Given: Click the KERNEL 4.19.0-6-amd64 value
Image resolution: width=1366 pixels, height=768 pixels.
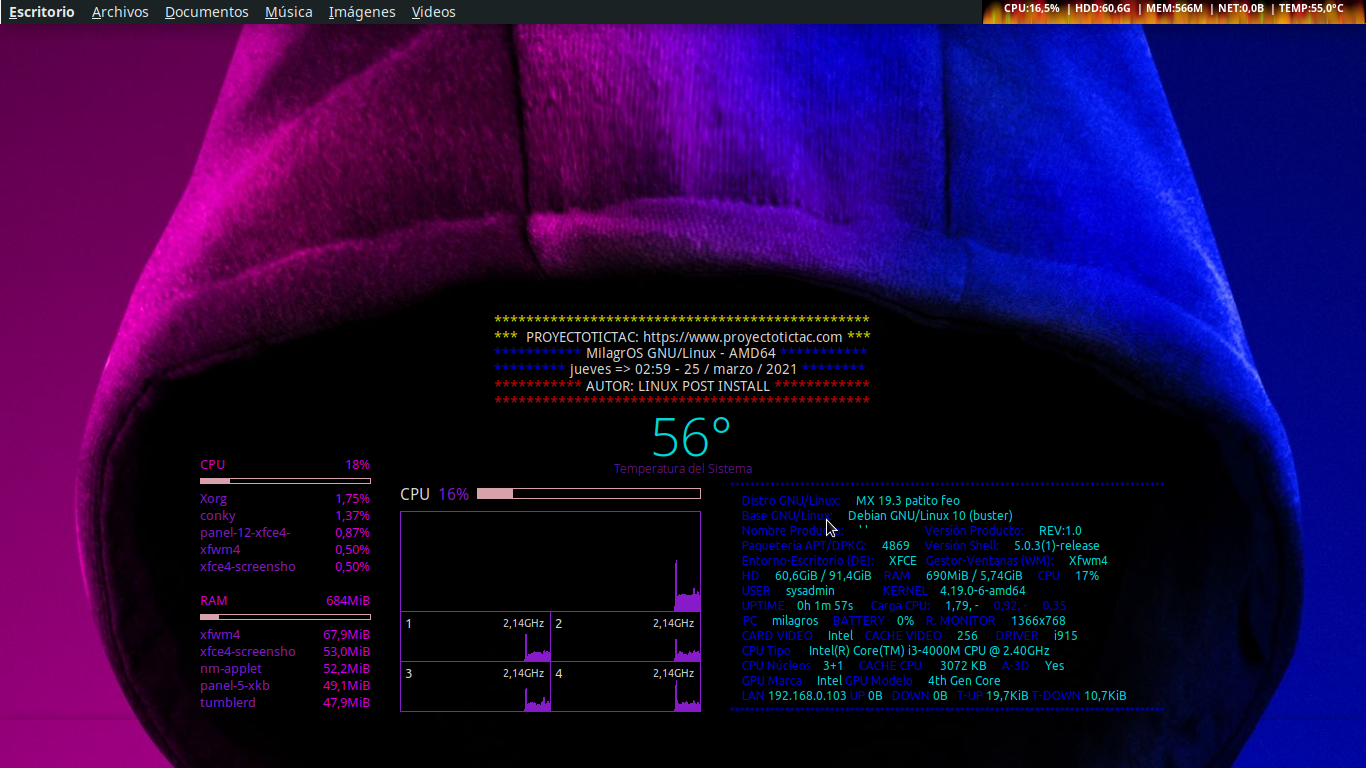Looking at the screenshot, I should click(982, 591).
